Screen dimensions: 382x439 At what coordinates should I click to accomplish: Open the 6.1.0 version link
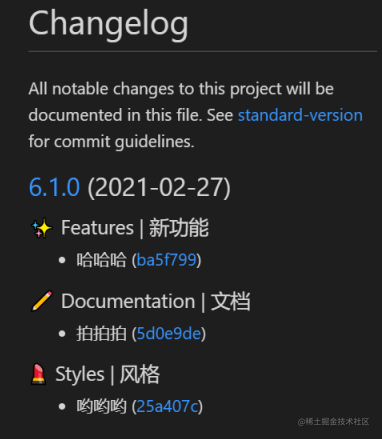[54, 187]
